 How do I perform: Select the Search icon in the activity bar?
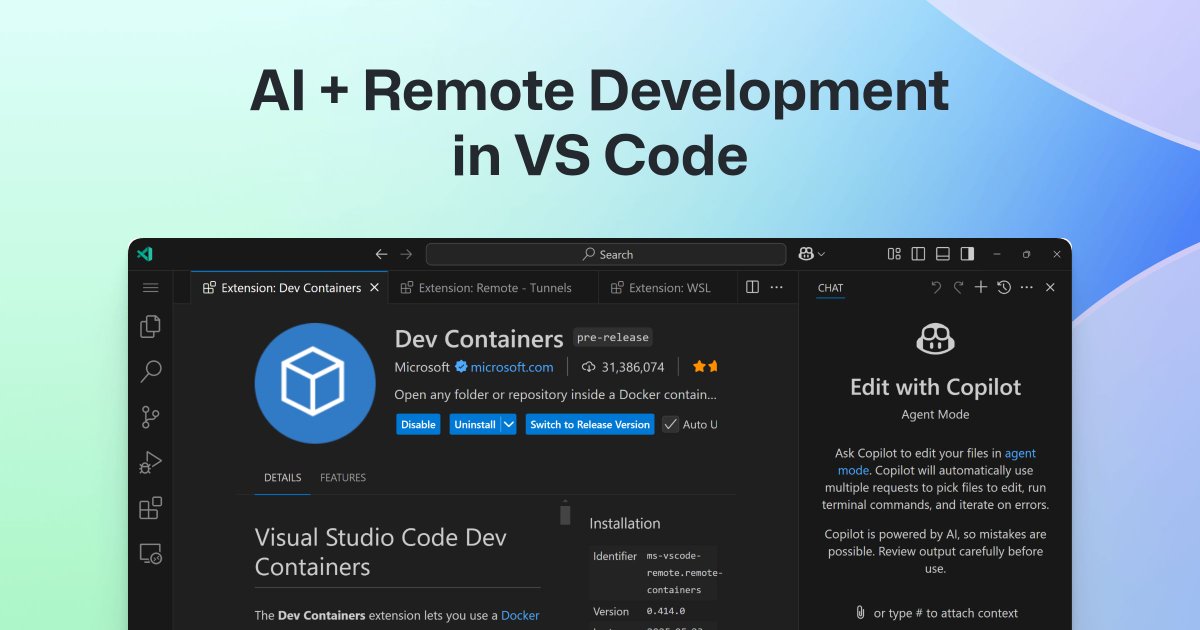pos(150,371)
